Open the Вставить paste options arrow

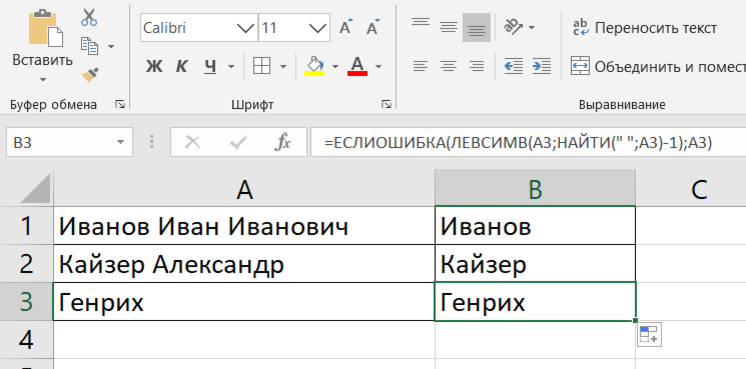coord(42,79)
